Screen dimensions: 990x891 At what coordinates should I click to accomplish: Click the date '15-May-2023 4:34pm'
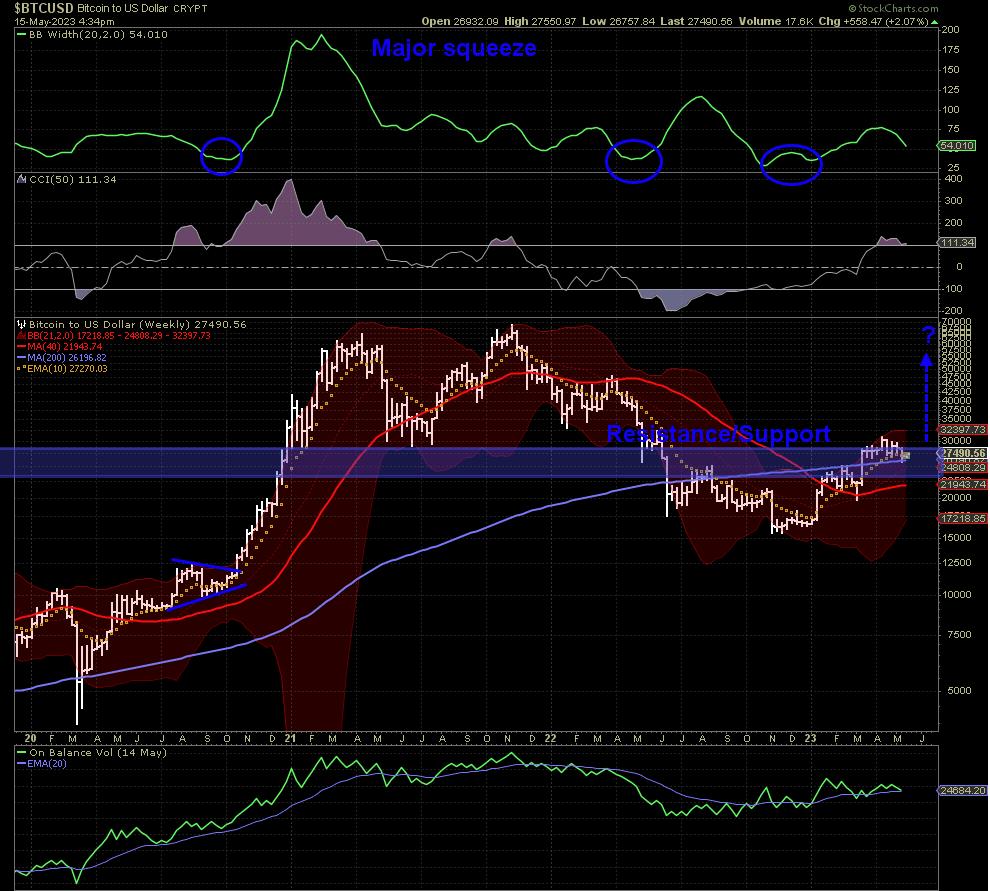(64, 21)
